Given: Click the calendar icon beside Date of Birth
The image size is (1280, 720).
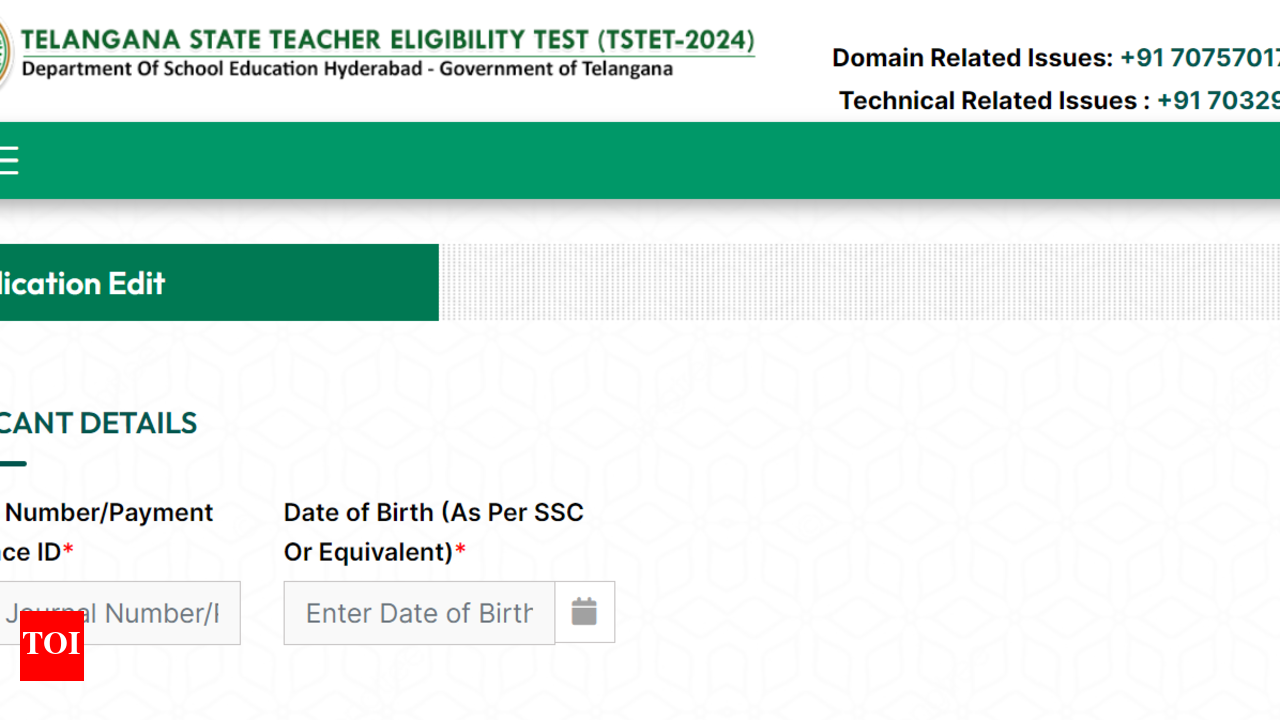Looking at the screenshot, I should (584, 612).
